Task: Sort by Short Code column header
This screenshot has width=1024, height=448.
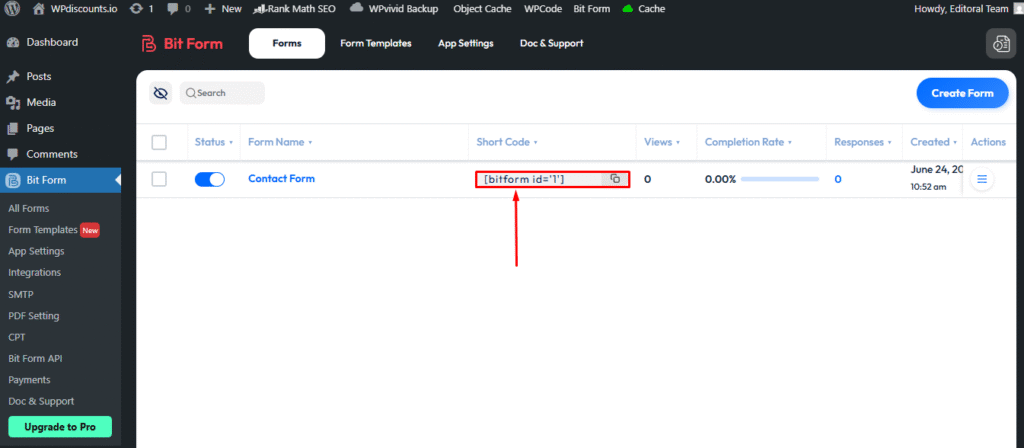Action: click(x=507, y=142)
